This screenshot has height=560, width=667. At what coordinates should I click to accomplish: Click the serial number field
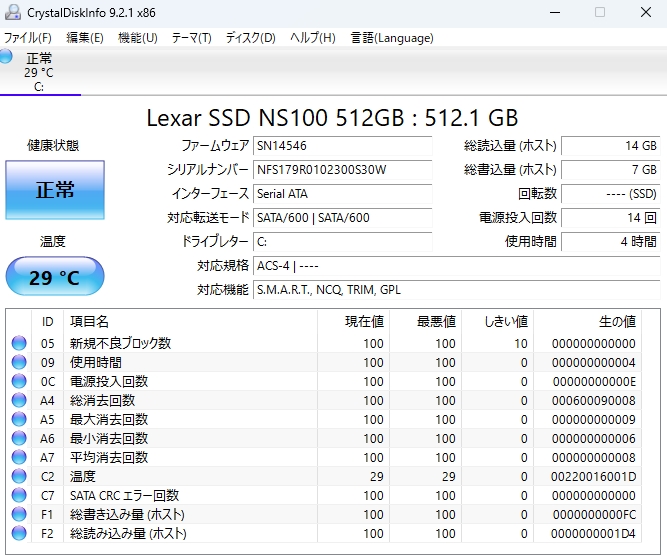tap(342, 169)
